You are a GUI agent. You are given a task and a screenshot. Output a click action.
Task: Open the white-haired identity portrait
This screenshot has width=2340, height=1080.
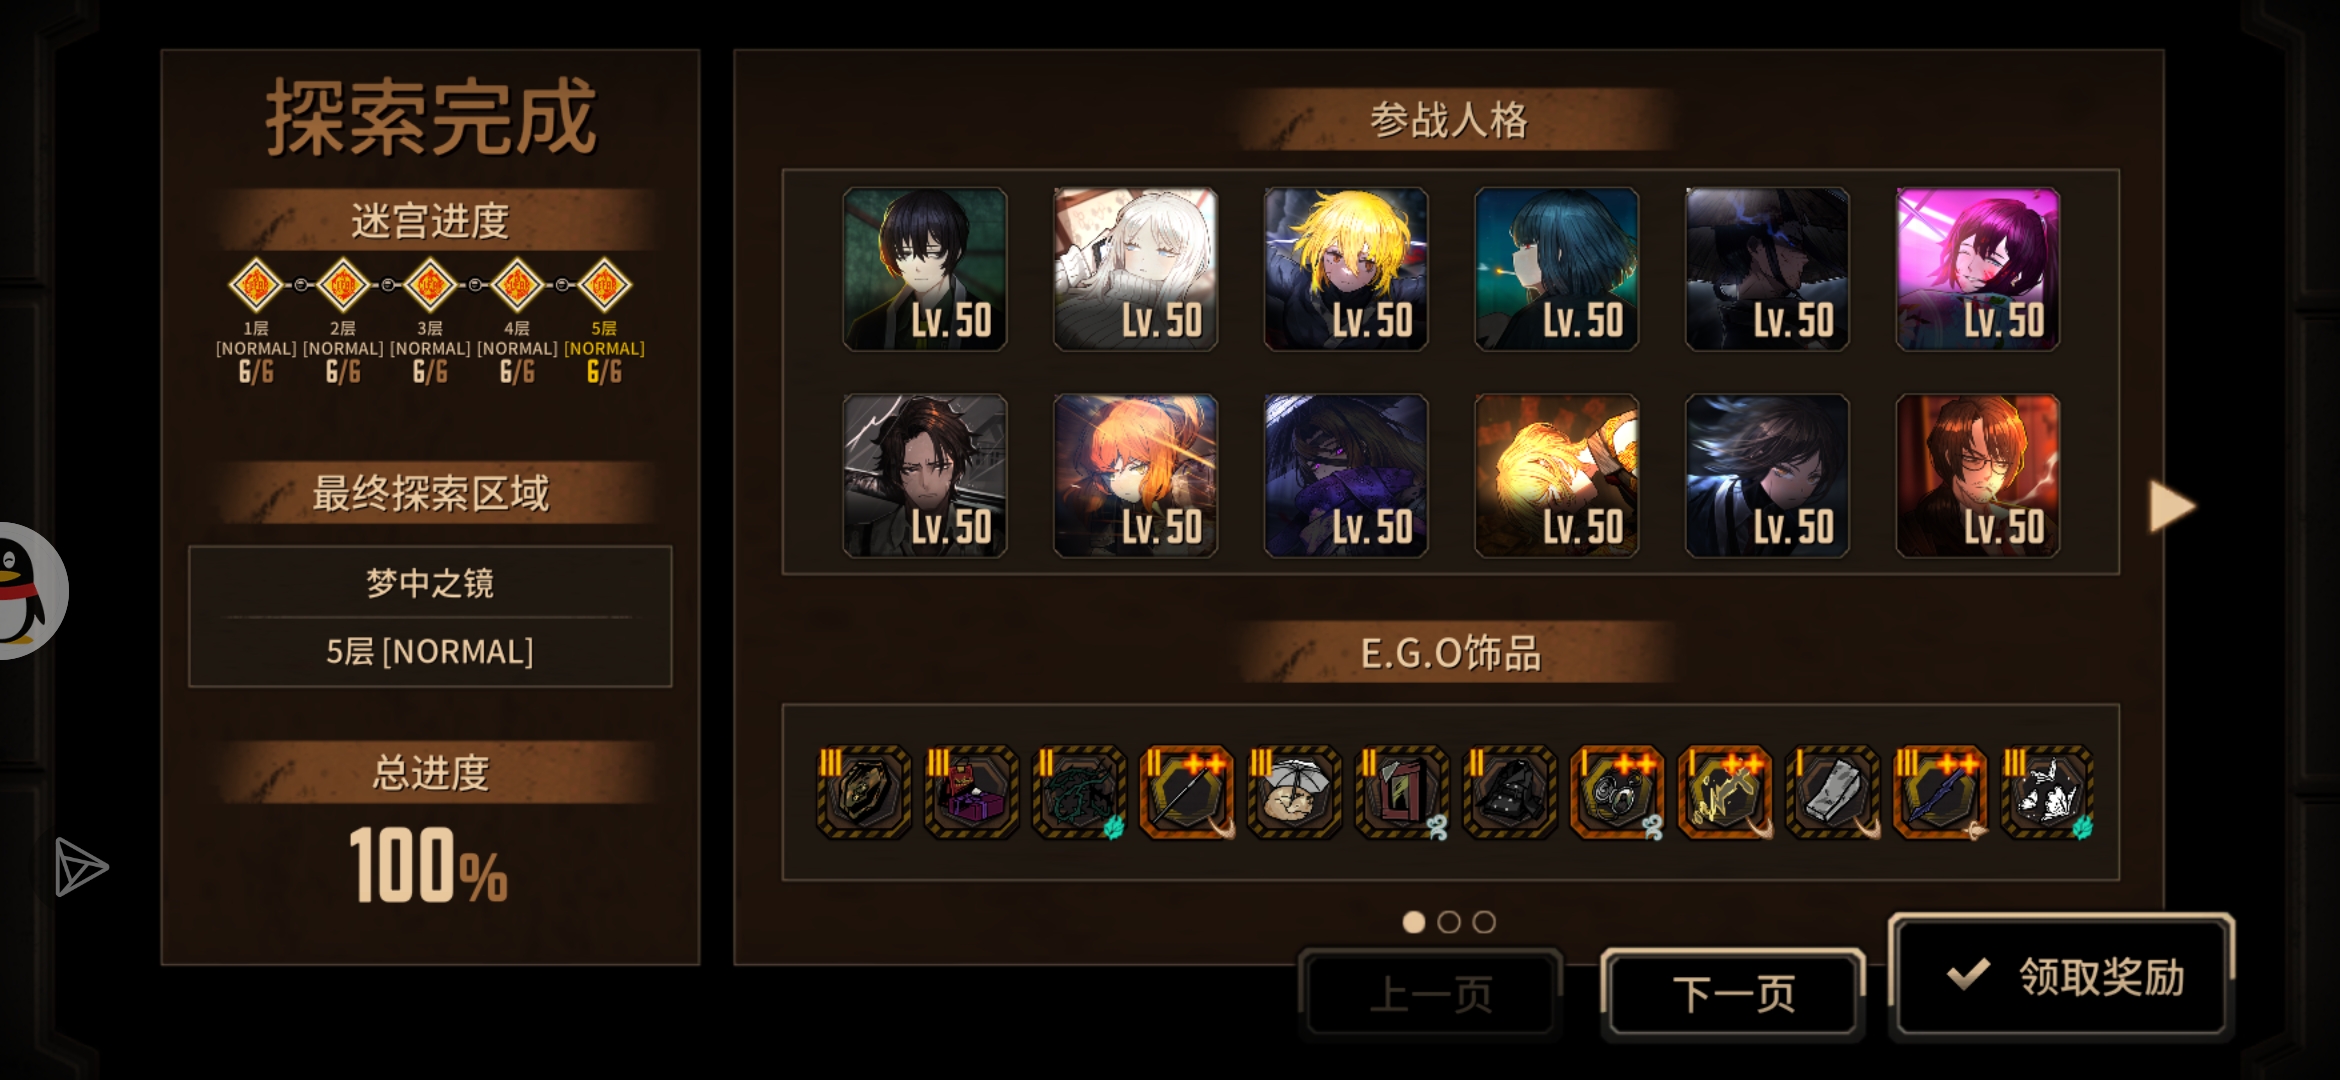pyautogui.click(x=1135, y=269)
